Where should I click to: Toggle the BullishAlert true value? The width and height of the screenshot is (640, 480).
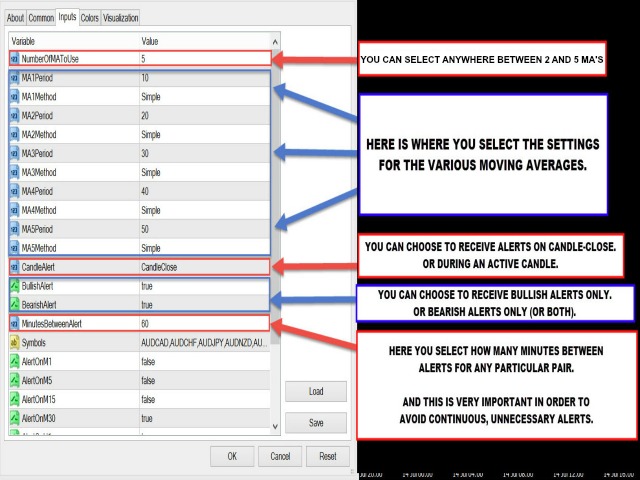point(200,286)
